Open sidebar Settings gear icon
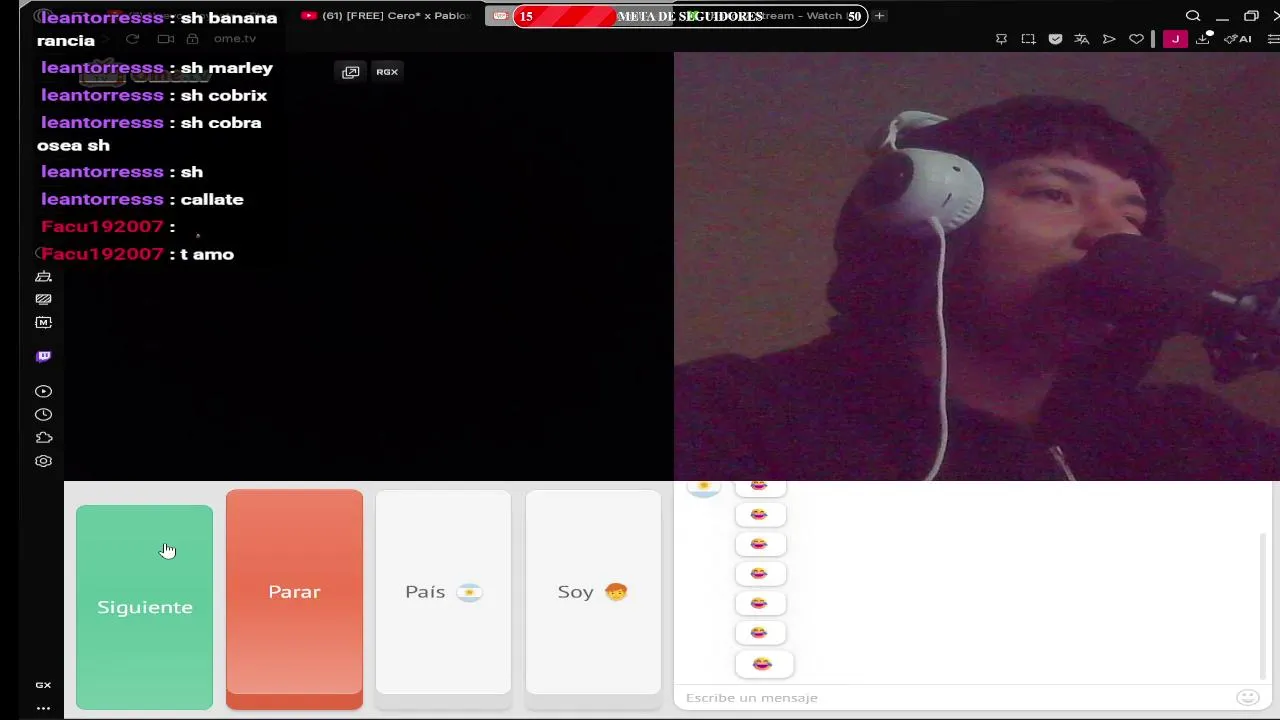Image resolution: width=1280 pixels, height=720 pixels. click(x=43, y=461)
